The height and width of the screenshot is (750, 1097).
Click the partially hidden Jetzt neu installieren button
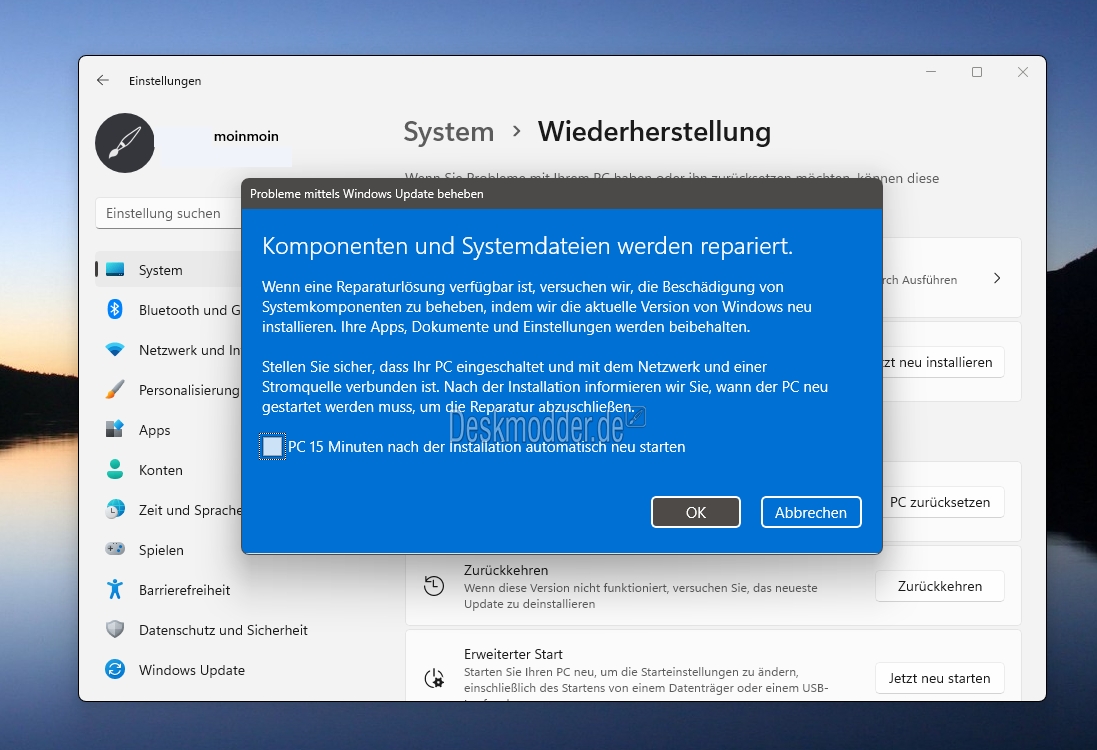pyautogui.click(x=943, y=362)
